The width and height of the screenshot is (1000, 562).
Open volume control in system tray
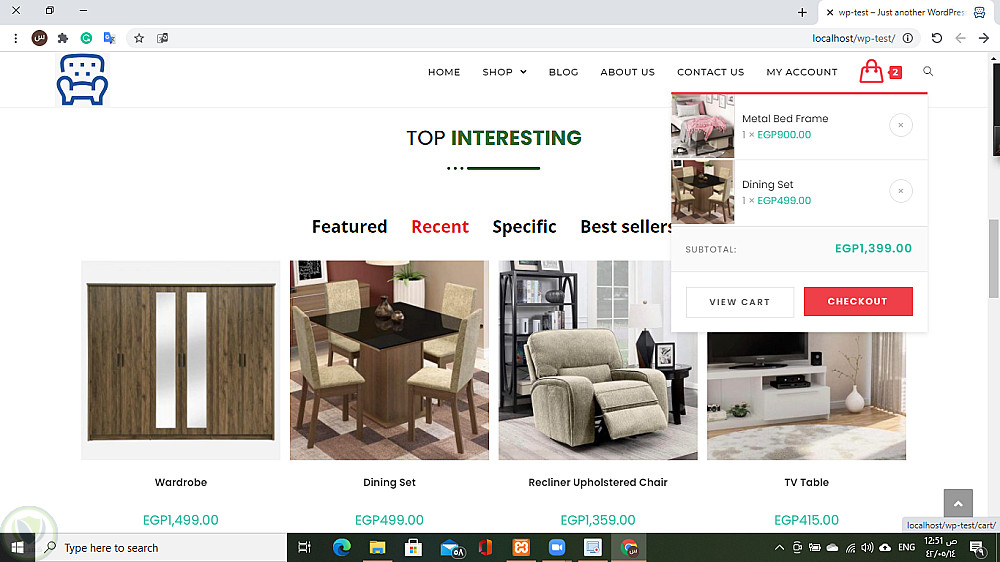[x=867, y=547]
